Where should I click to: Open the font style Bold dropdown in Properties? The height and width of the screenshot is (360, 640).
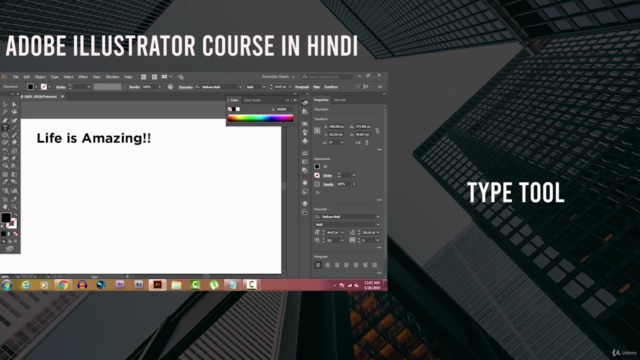click(x=378, y=224)
